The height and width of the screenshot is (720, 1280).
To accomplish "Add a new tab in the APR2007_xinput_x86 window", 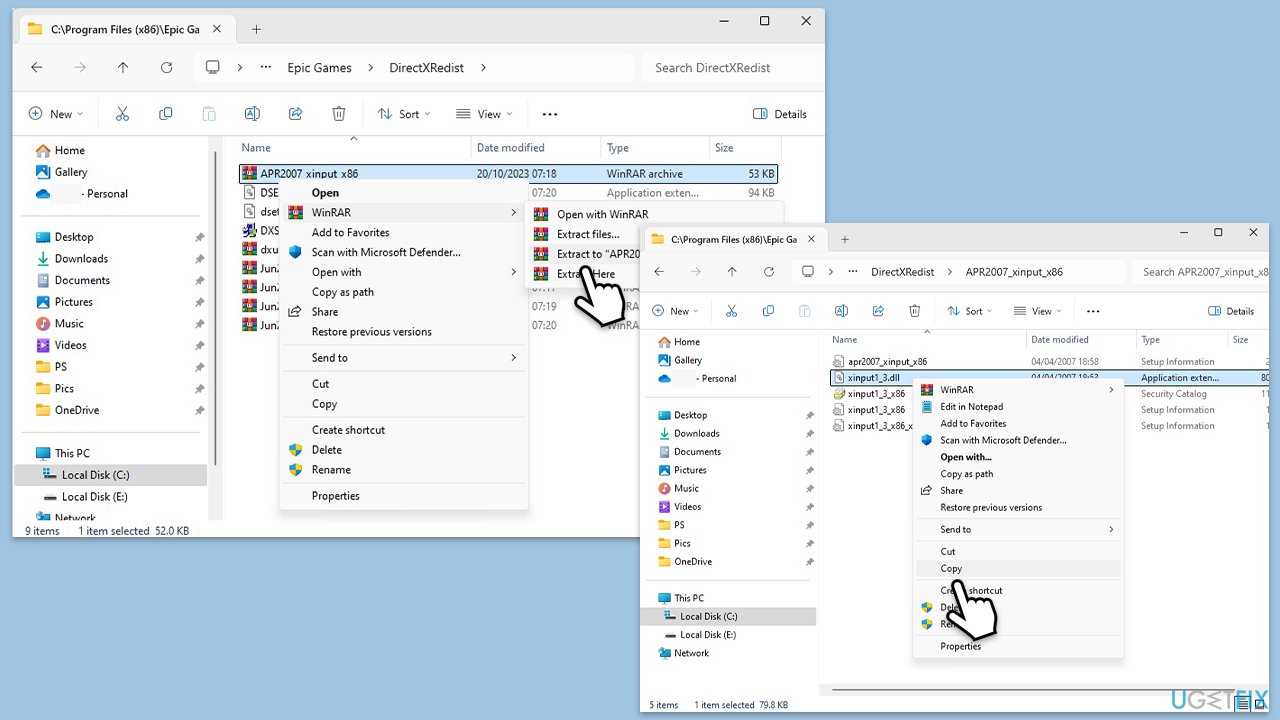I will click(845, 239).
